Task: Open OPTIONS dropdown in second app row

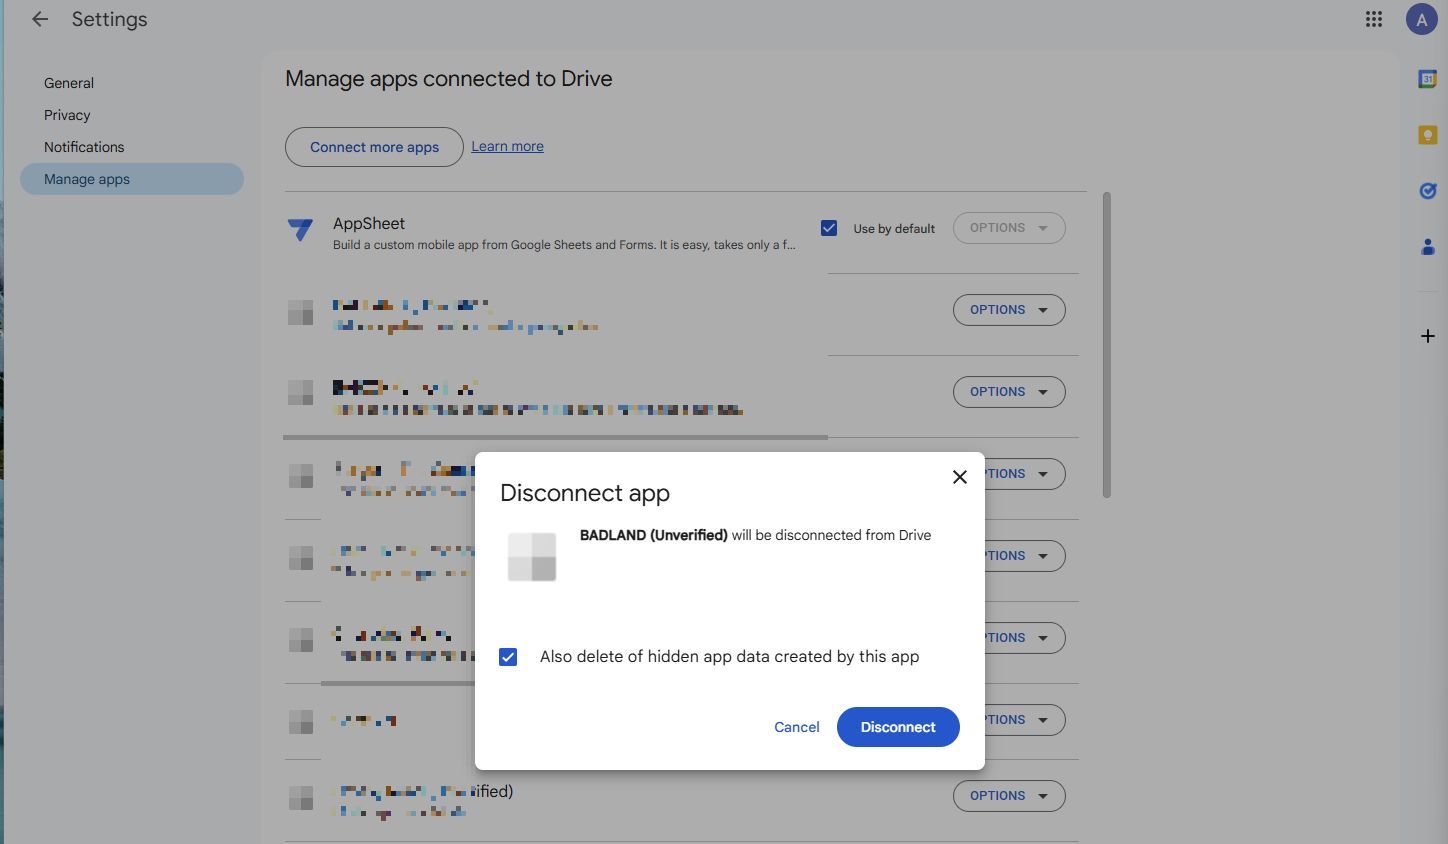Action: click(1009, 310)
